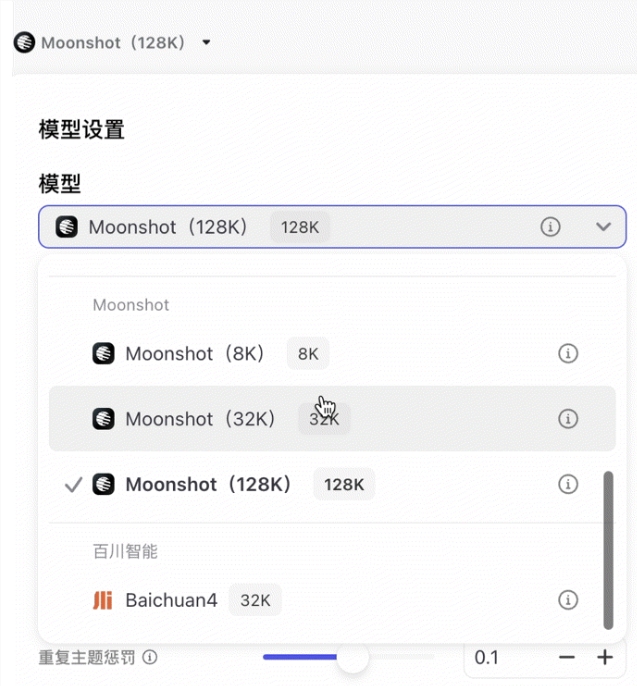
Task: Open Moonshot (128K) header dropdown arrow
Action: tap(207, 43)
